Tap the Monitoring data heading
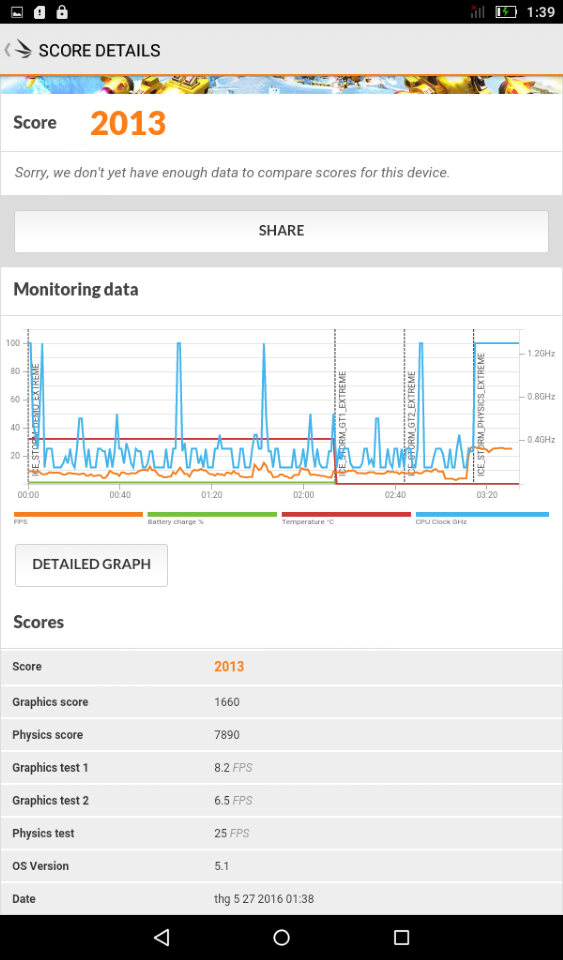Image resolution: width=563 pixels, height=960 pixels. pos(76,289)
